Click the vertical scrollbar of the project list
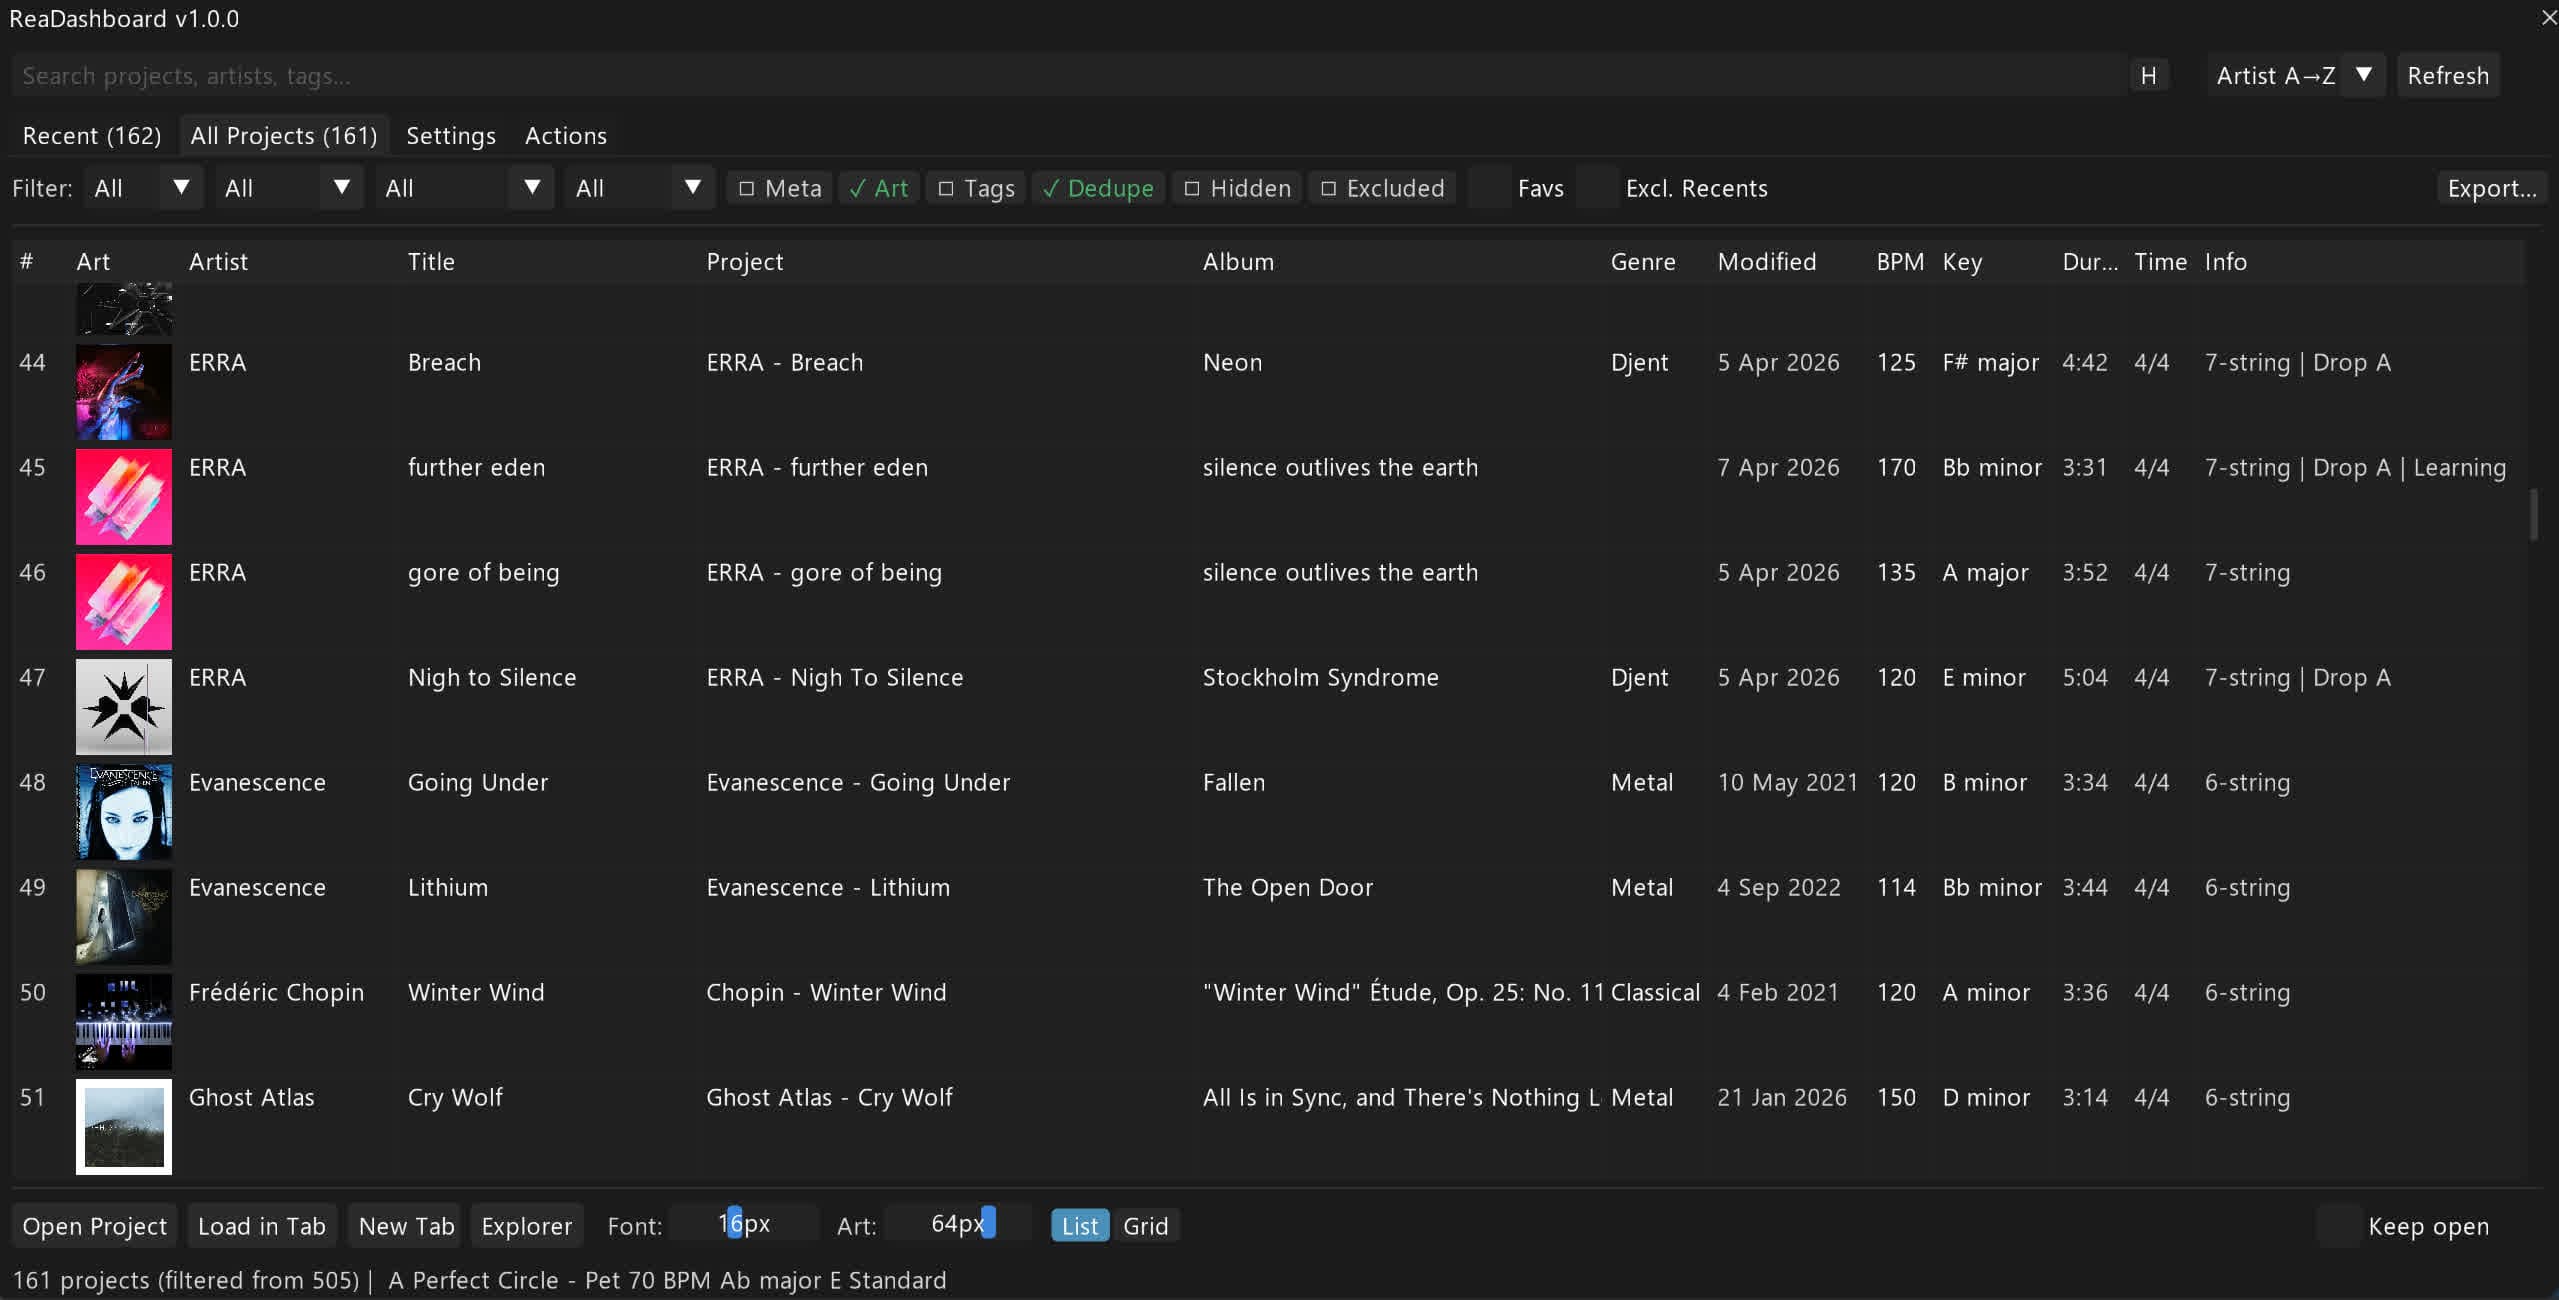This screenshot has height=1300, width=2559. 2533,515
